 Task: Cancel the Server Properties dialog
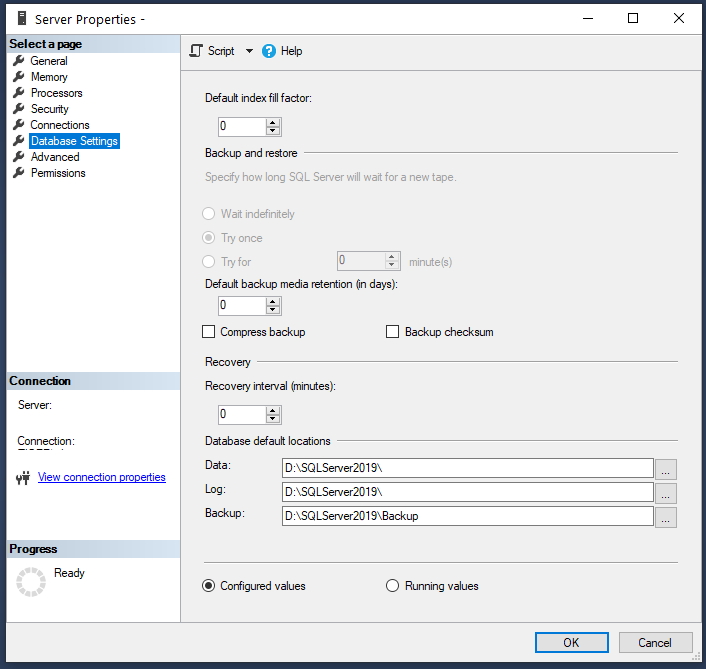pos(656,642)
